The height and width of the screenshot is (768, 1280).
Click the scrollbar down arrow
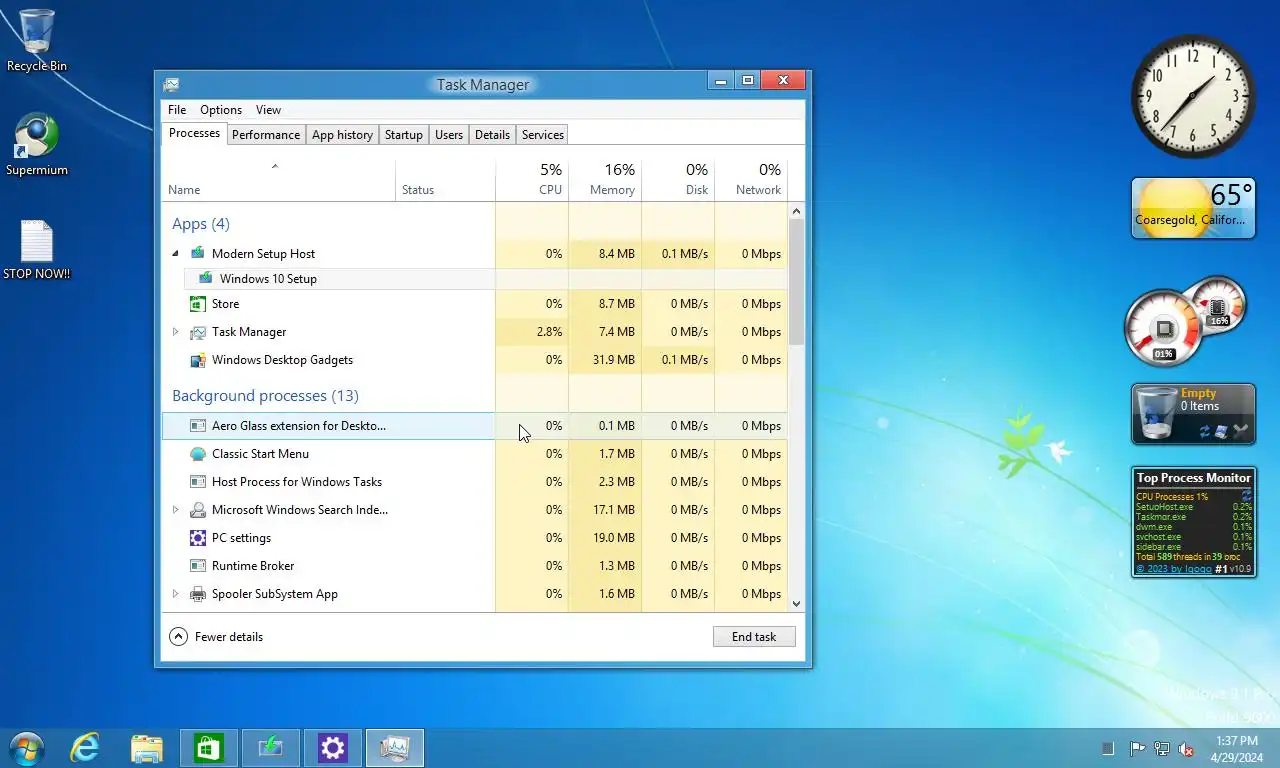pyautogui.click(x=797, y=604)
